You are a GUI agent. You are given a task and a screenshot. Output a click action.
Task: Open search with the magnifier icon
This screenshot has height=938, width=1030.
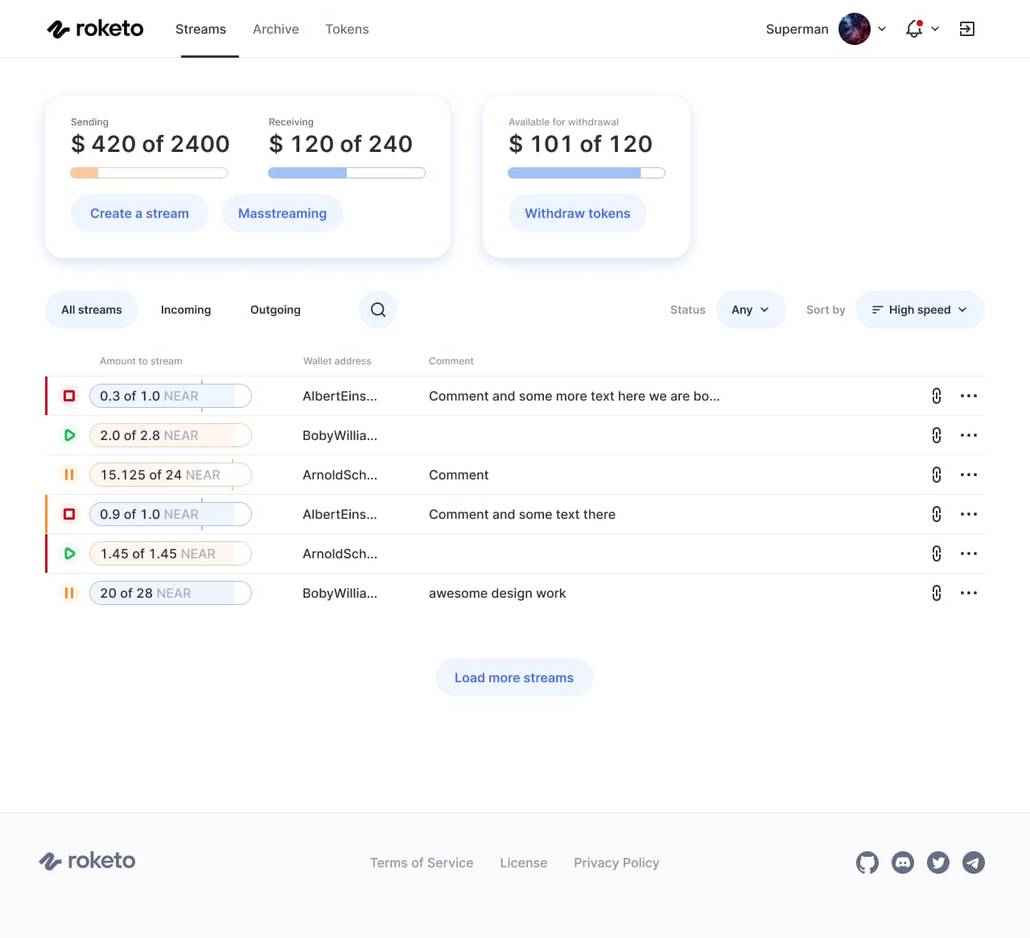click(377, 309)
